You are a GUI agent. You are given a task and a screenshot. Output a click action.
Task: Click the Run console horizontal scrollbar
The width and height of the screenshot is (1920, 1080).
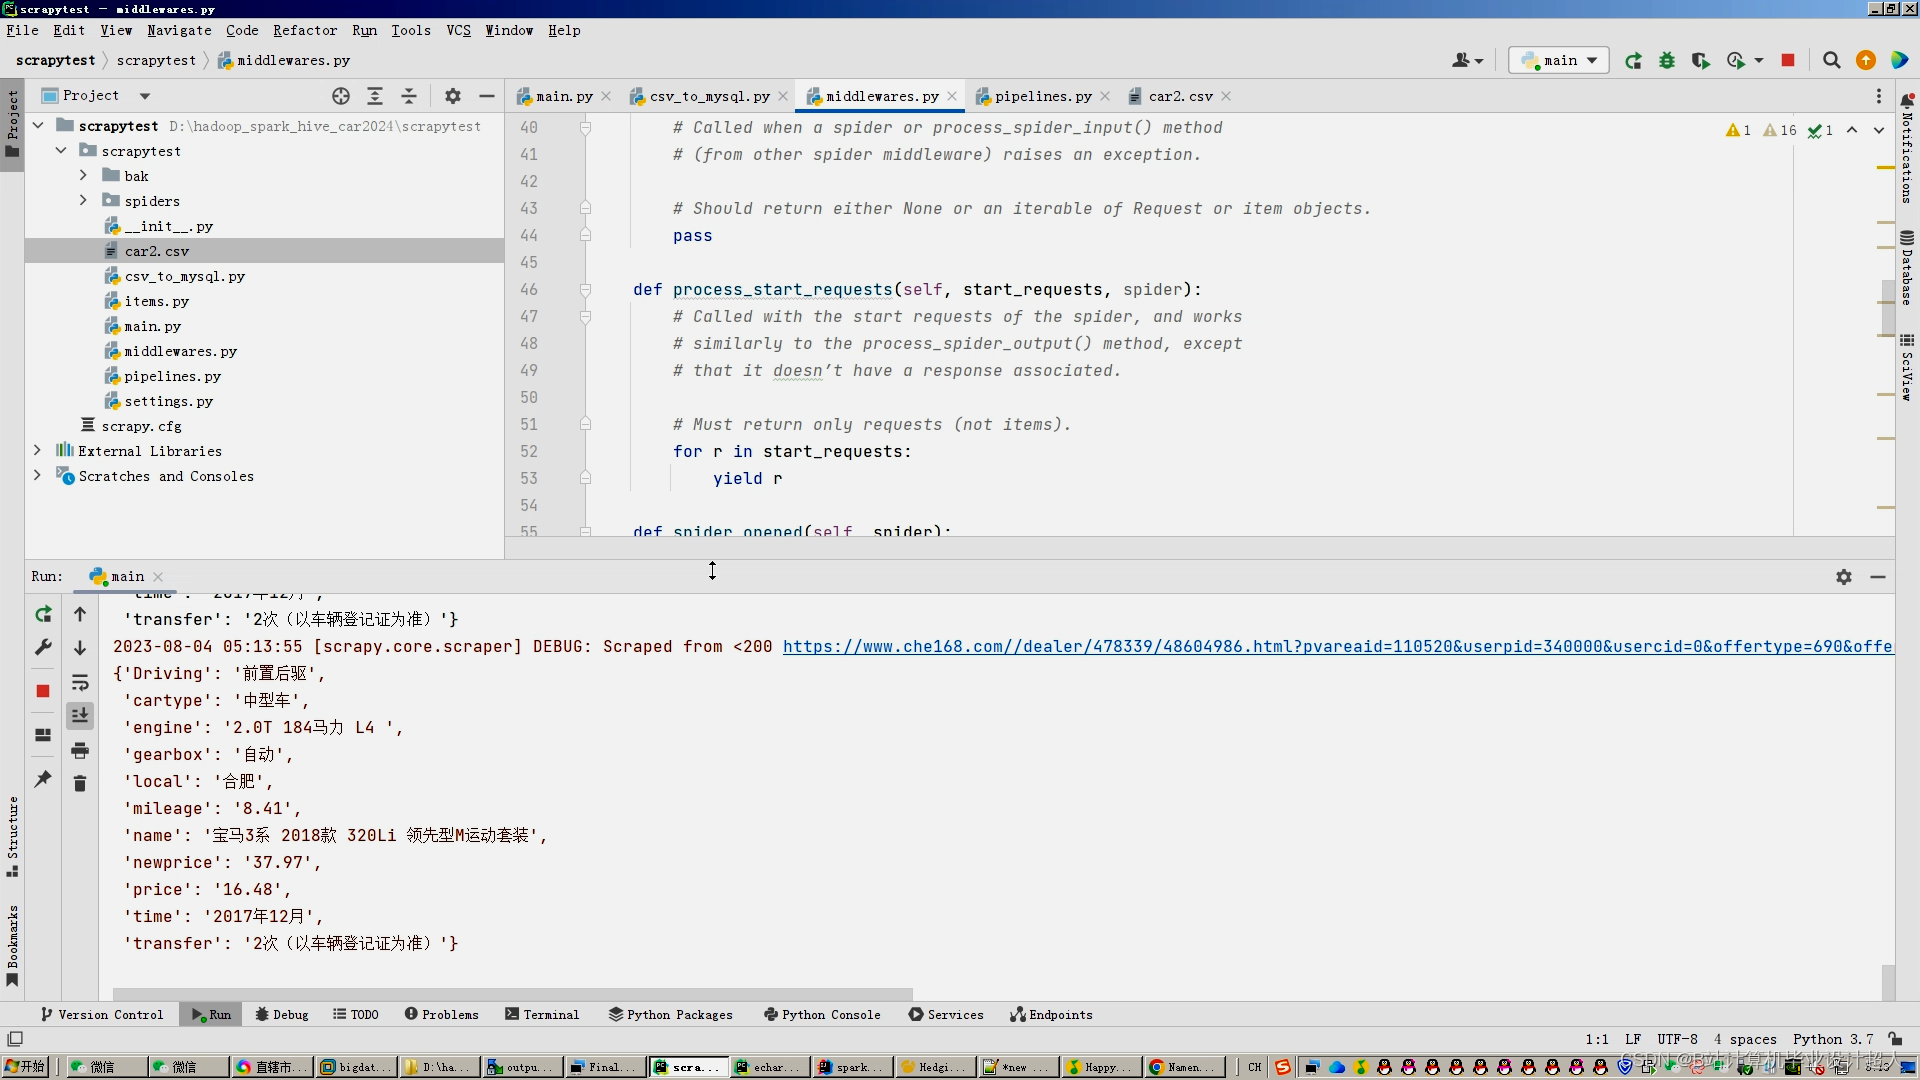click(x=512, y=994)
